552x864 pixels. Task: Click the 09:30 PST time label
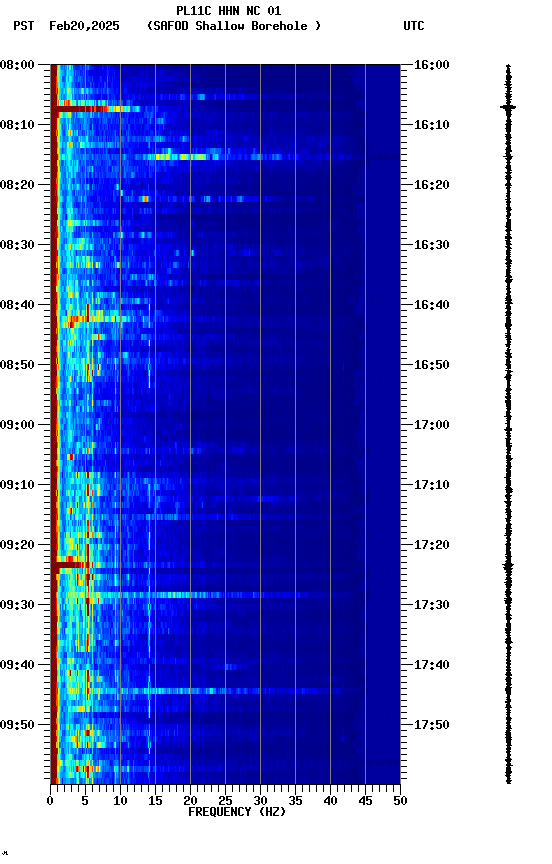(17, 606)
